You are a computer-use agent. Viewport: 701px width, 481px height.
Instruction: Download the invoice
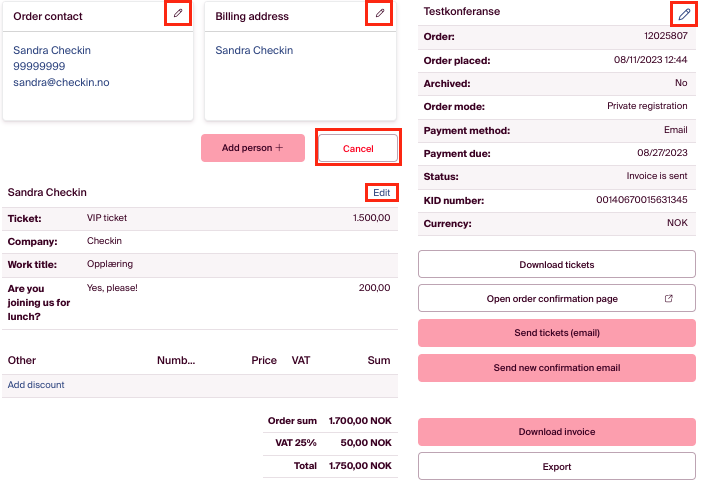(x=556, y=432)
